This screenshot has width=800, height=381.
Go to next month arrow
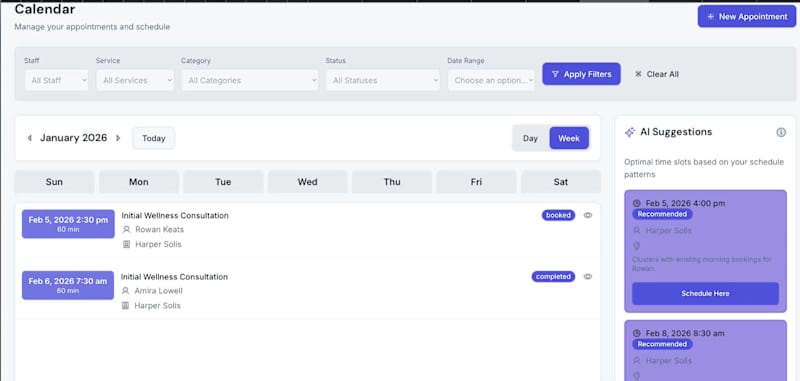point(118,138)
